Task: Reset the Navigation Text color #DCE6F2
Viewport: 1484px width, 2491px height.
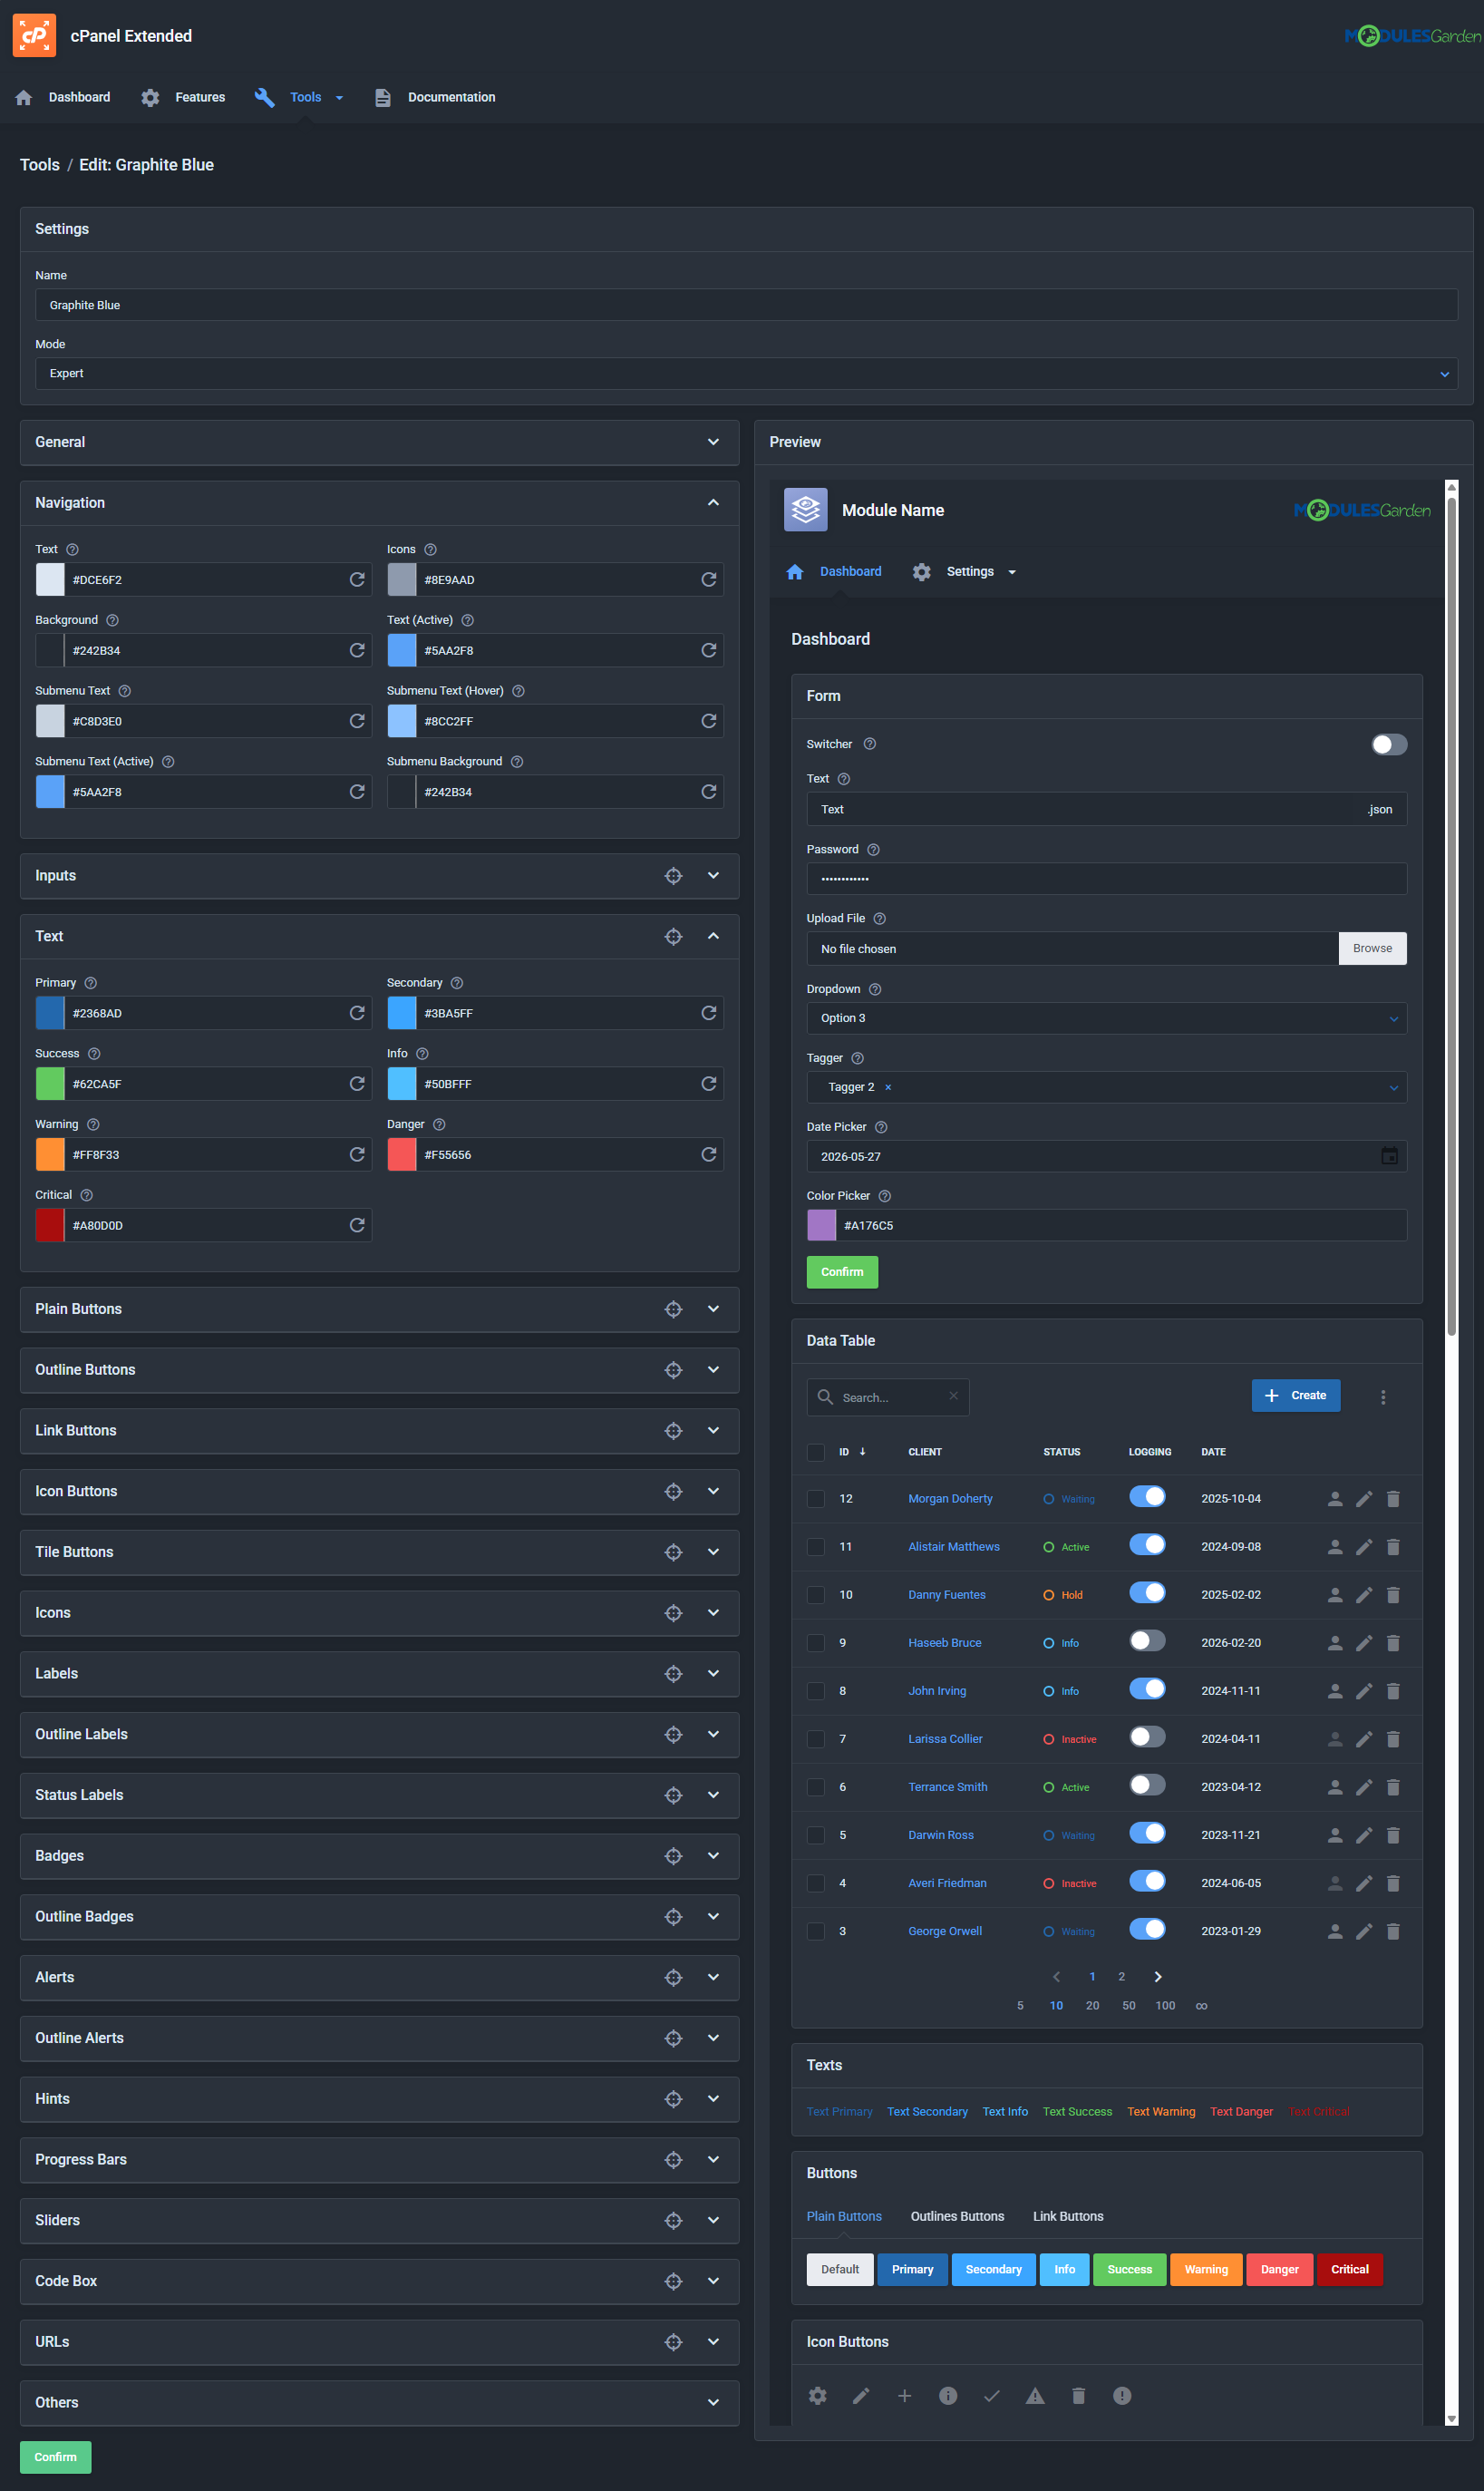Action: click(357, 580)
